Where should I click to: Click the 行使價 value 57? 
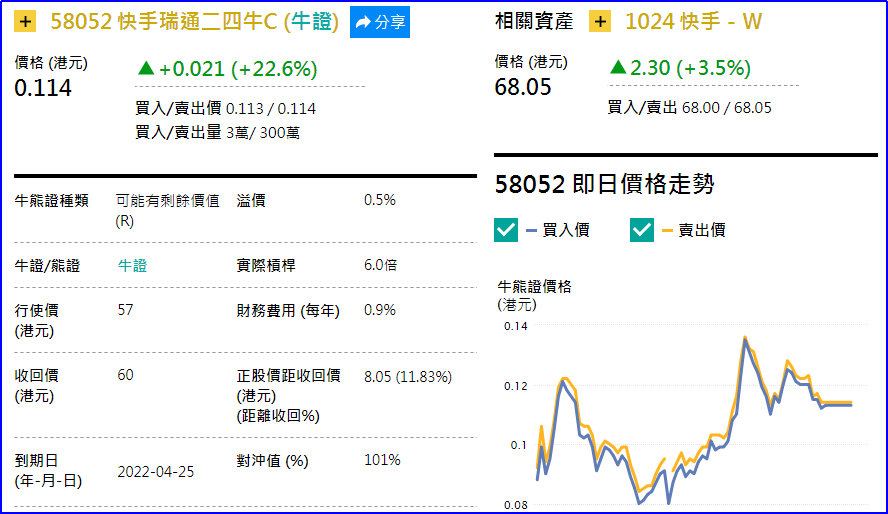(x=125, y=310)
